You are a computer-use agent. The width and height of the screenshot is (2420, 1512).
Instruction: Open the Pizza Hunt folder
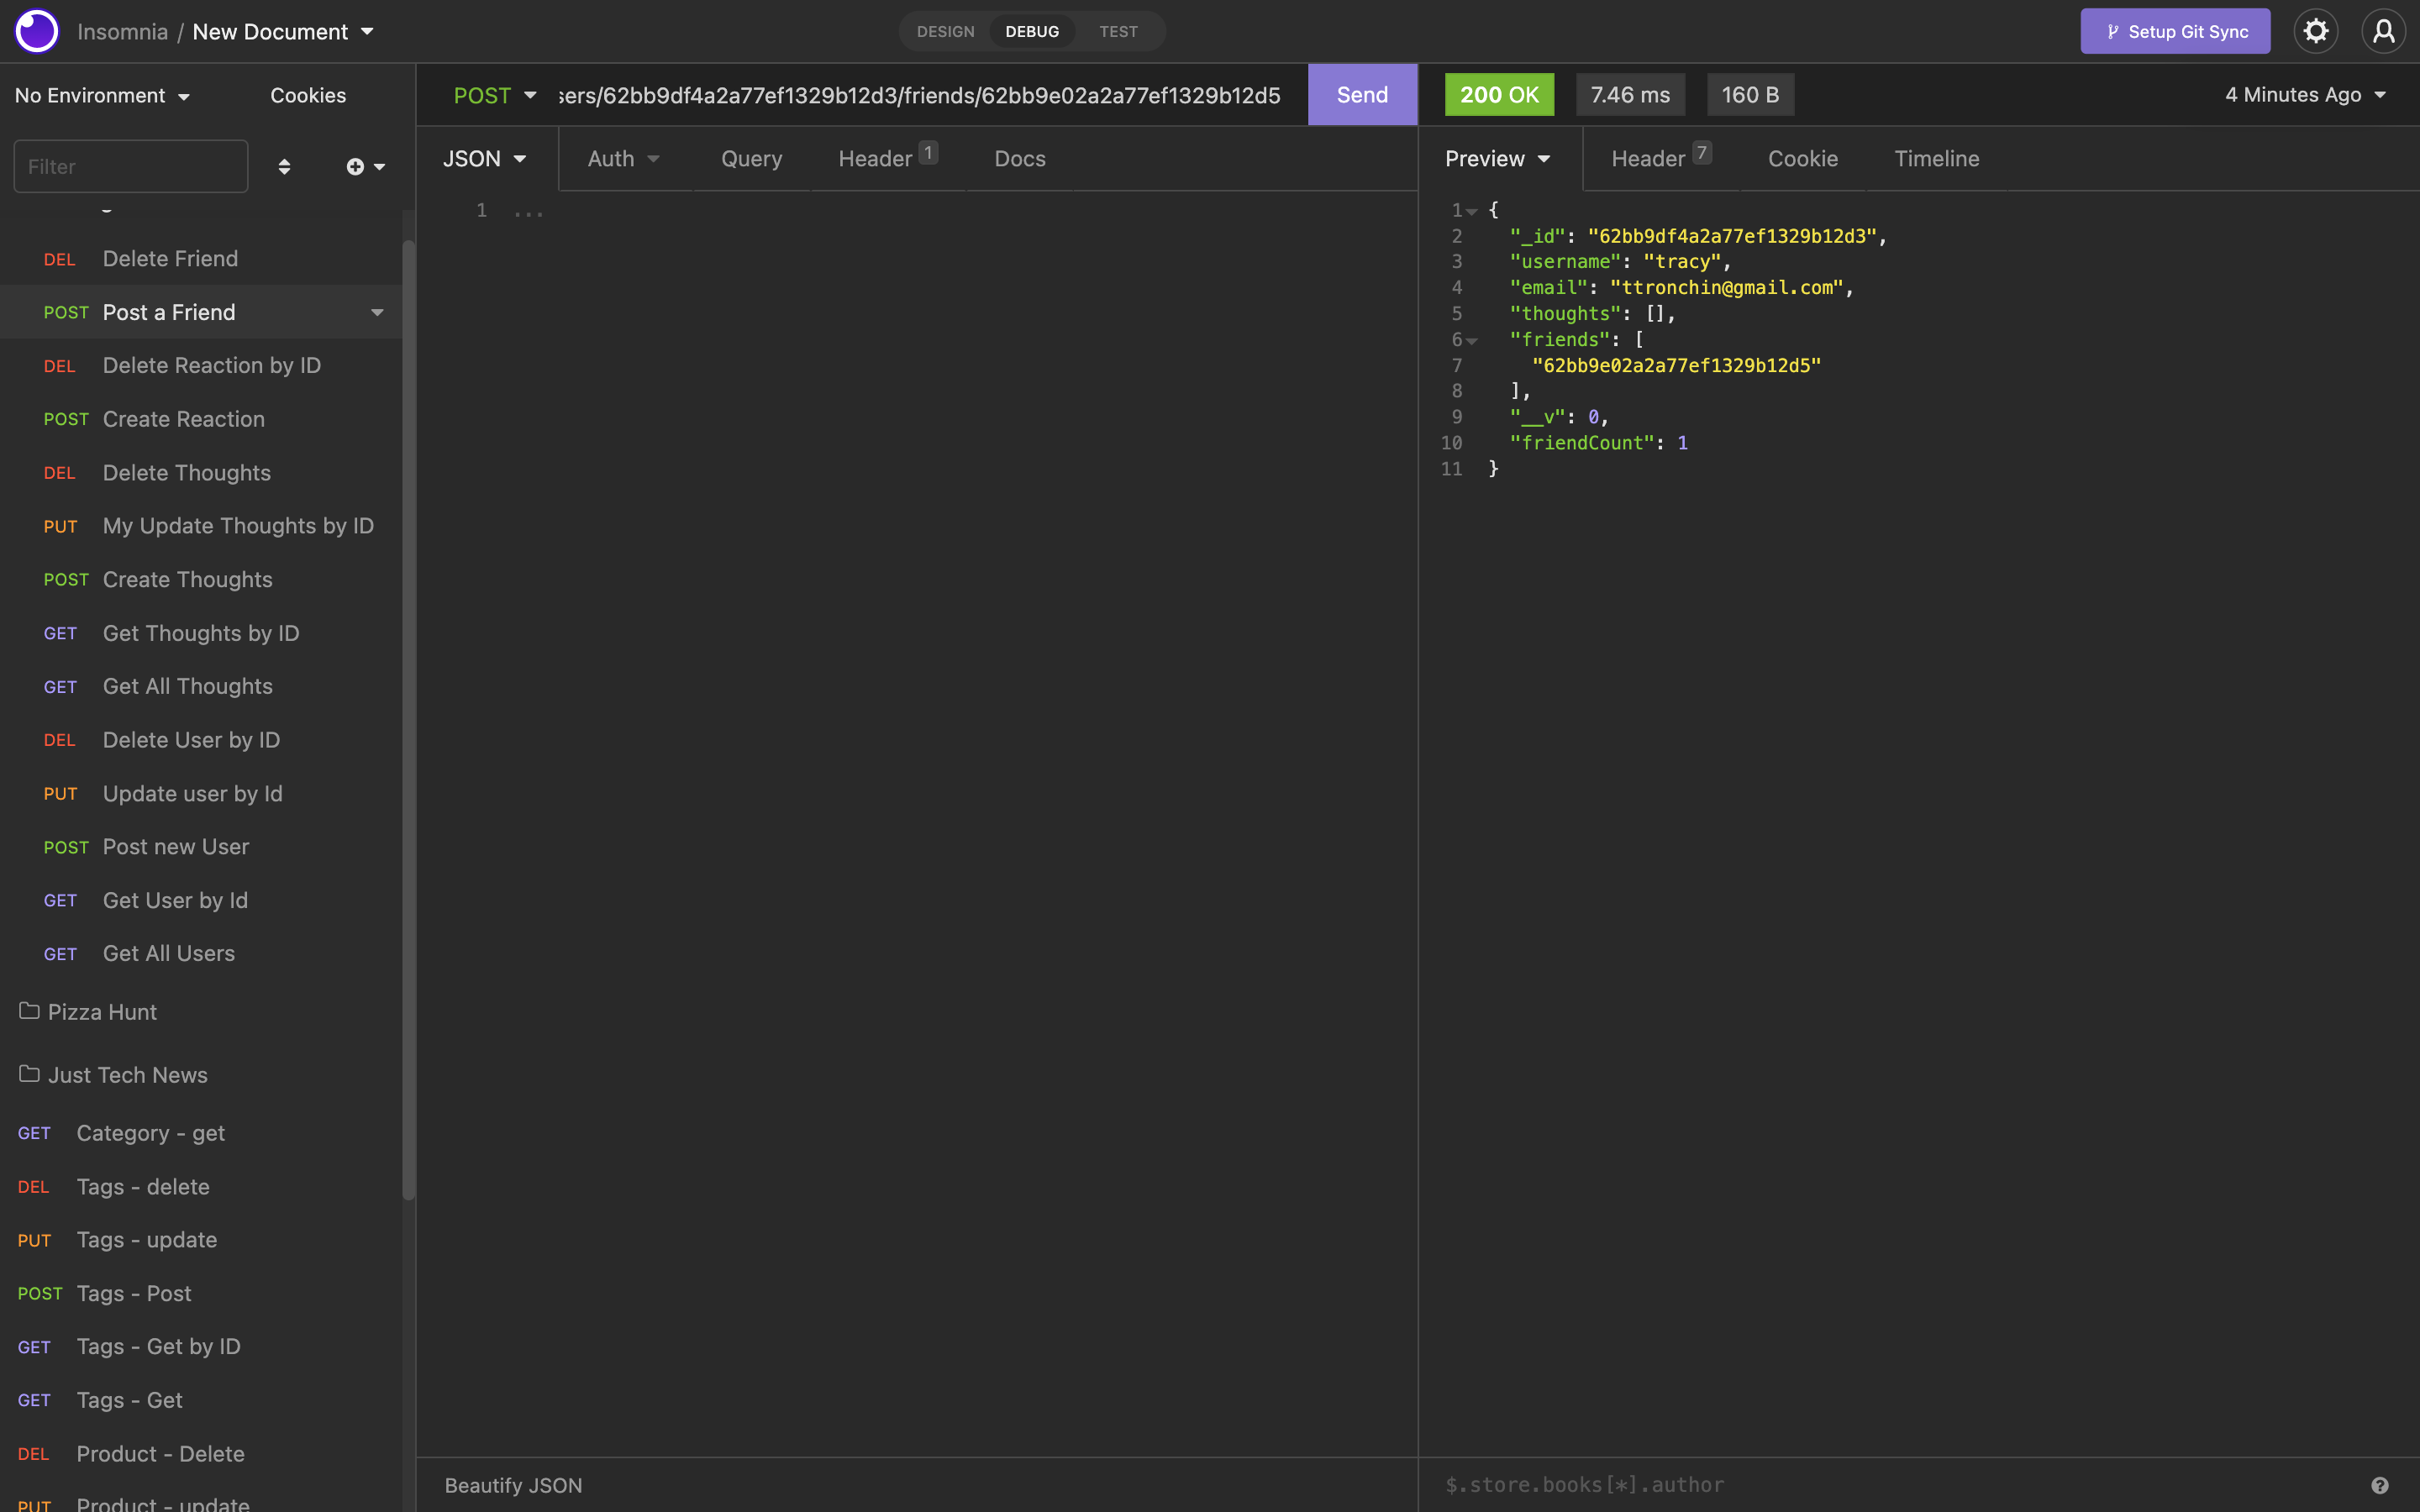click(x=102, y=1011)
